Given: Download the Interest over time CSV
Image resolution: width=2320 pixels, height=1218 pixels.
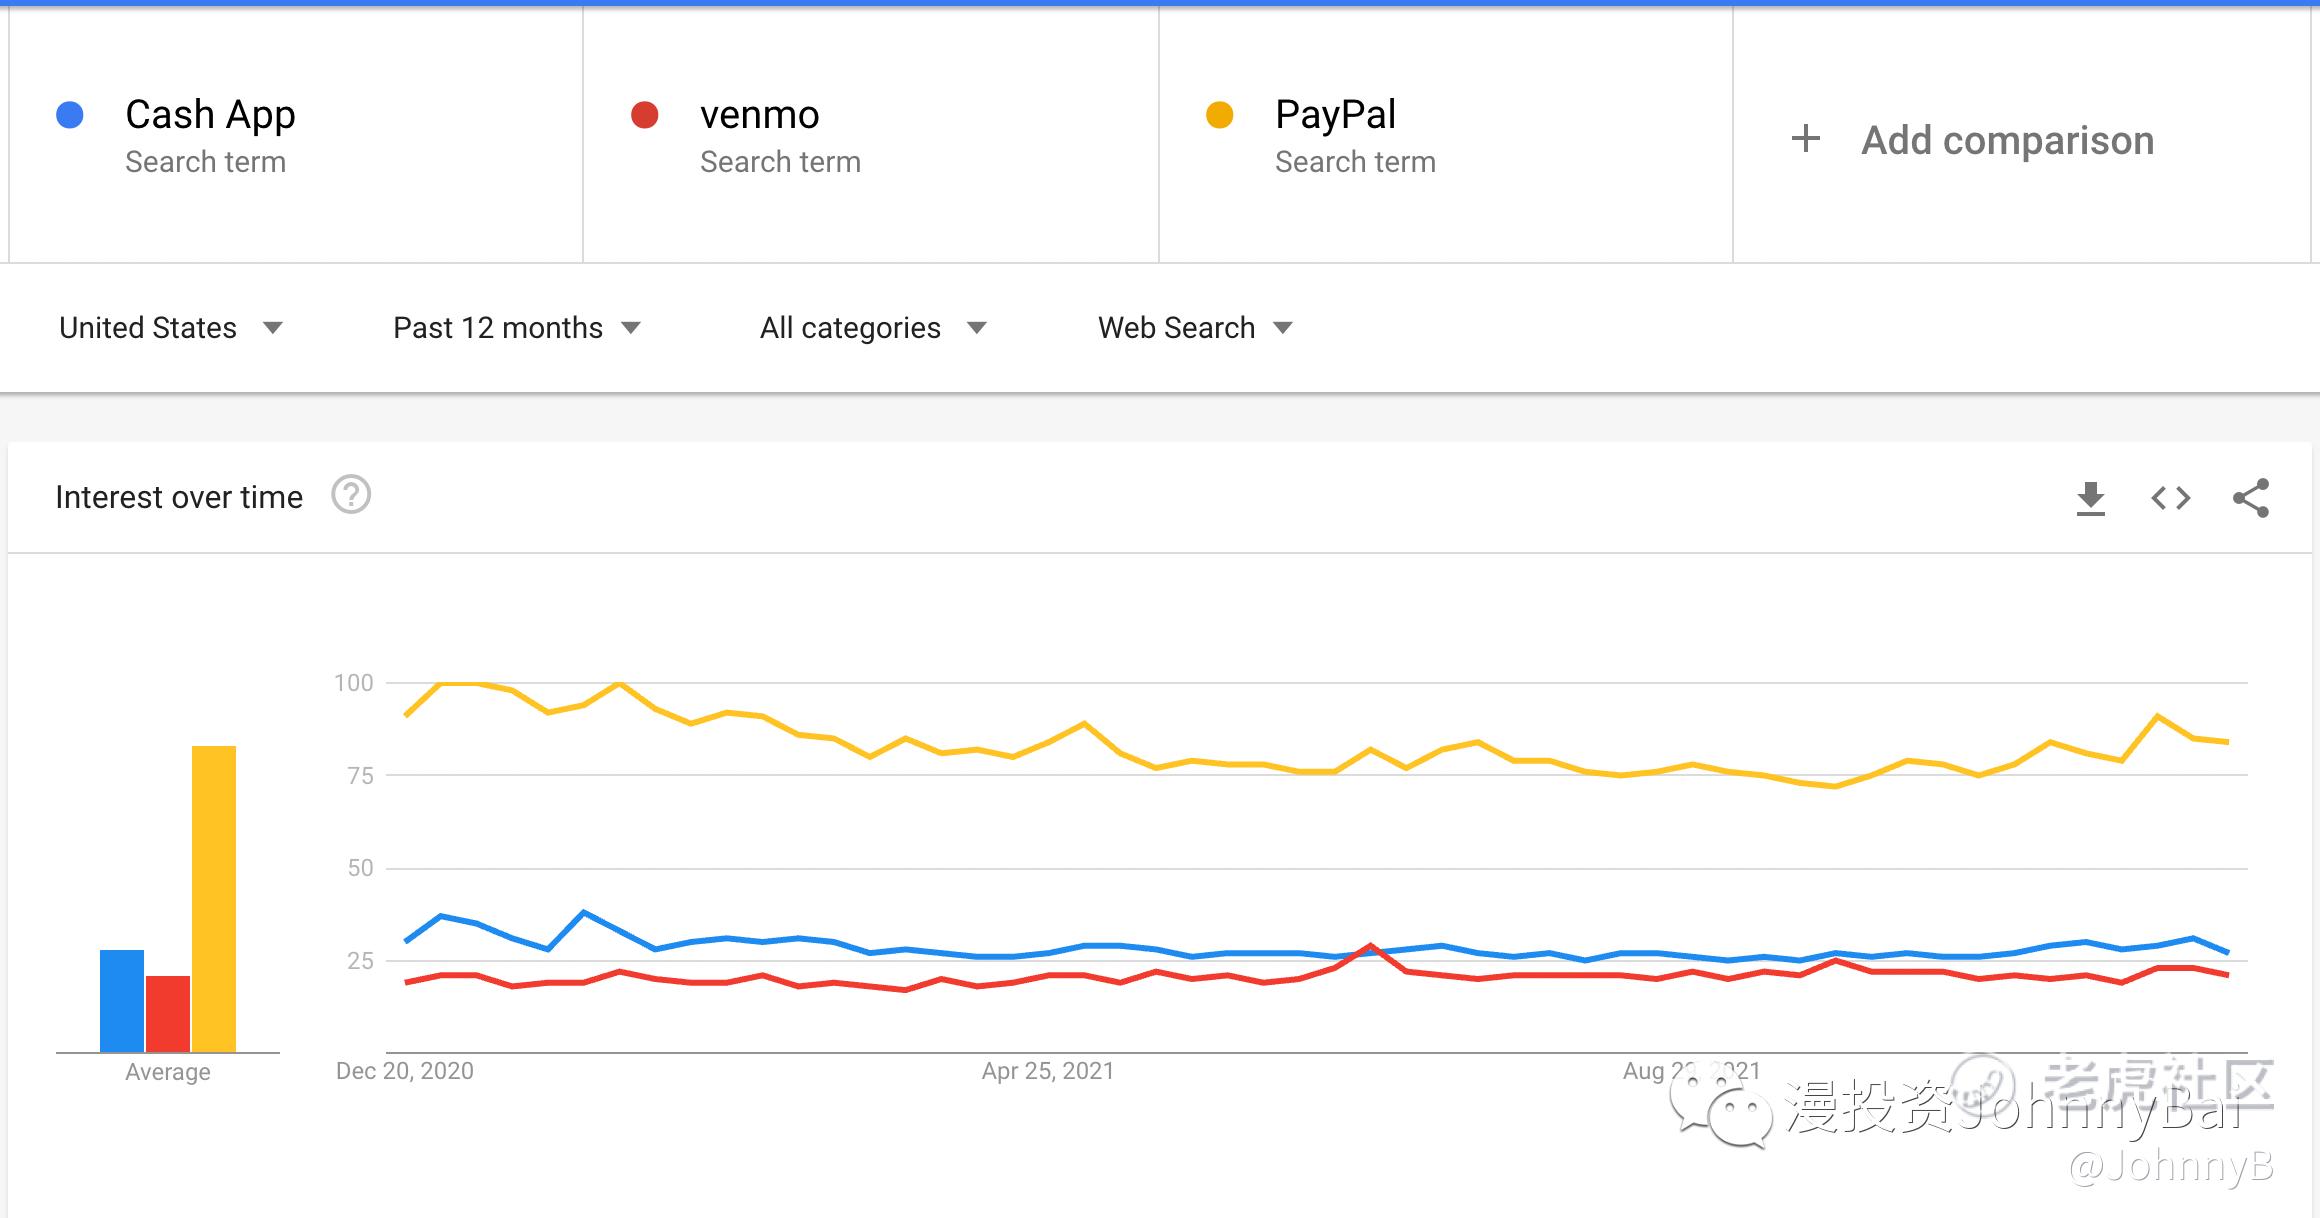Looking at the screenshot, I should click(2090, 498).
